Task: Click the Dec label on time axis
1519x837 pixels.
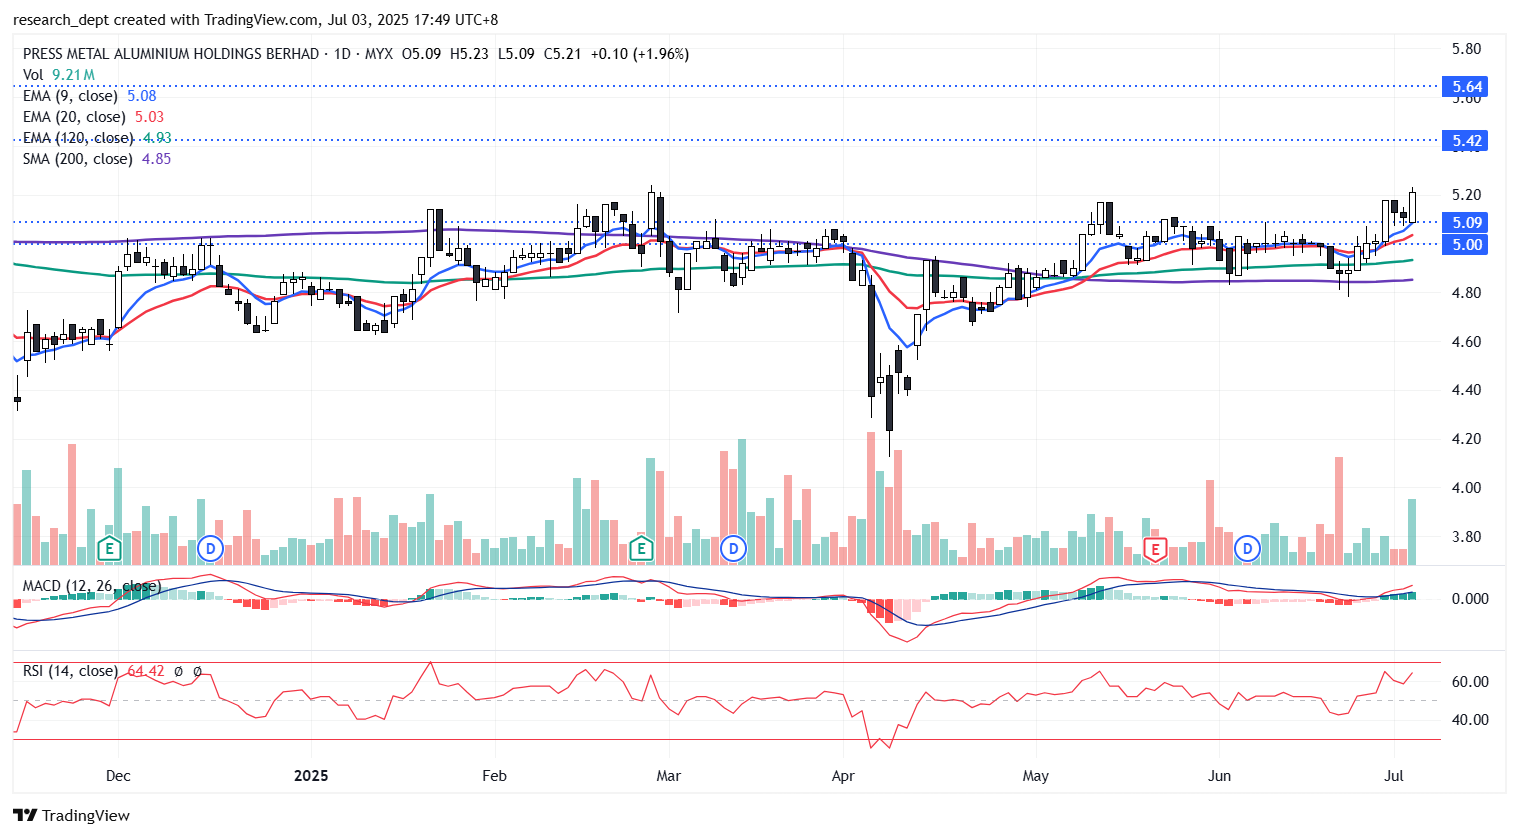Action: click(x=118, y=776)
